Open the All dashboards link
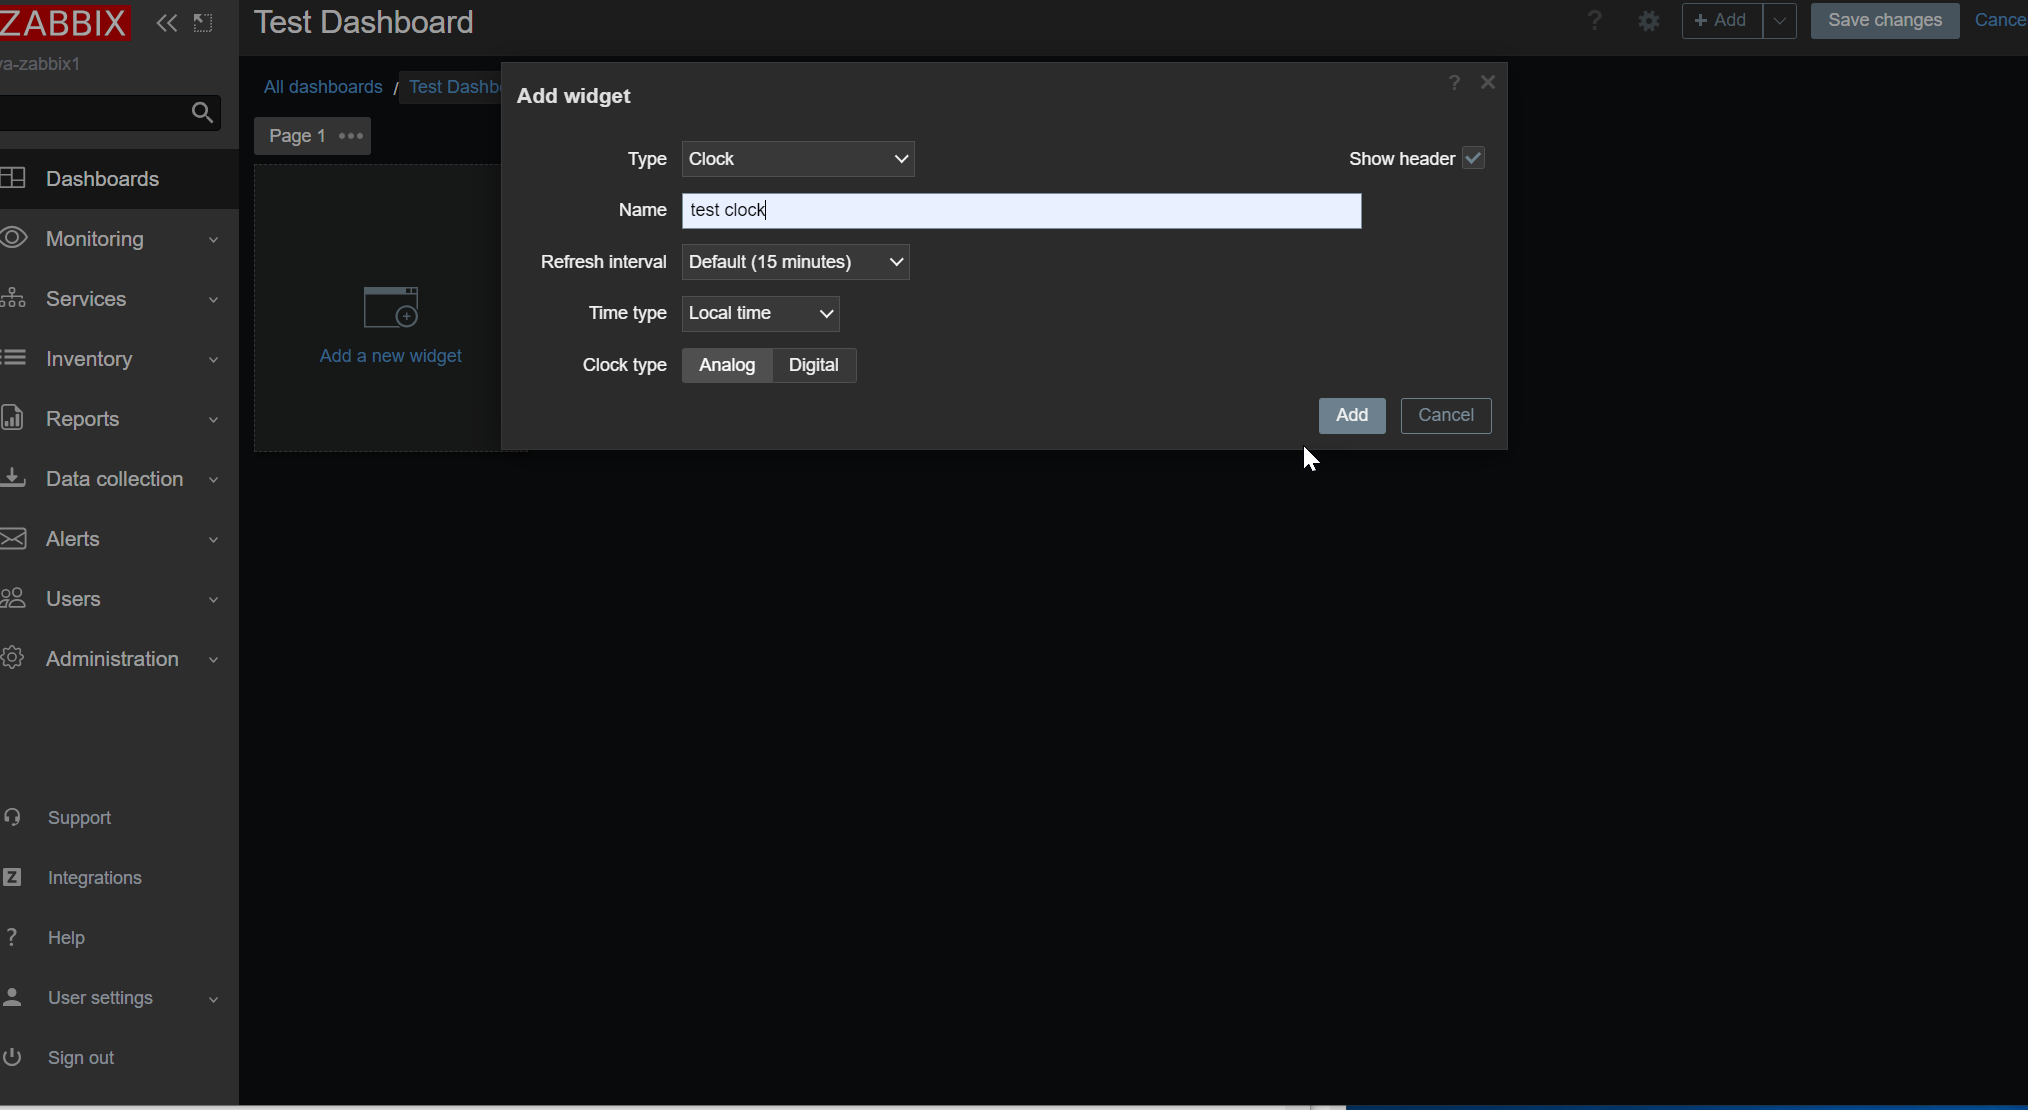The height and width of the screenshot is (1110, 2028). point(323,87)
